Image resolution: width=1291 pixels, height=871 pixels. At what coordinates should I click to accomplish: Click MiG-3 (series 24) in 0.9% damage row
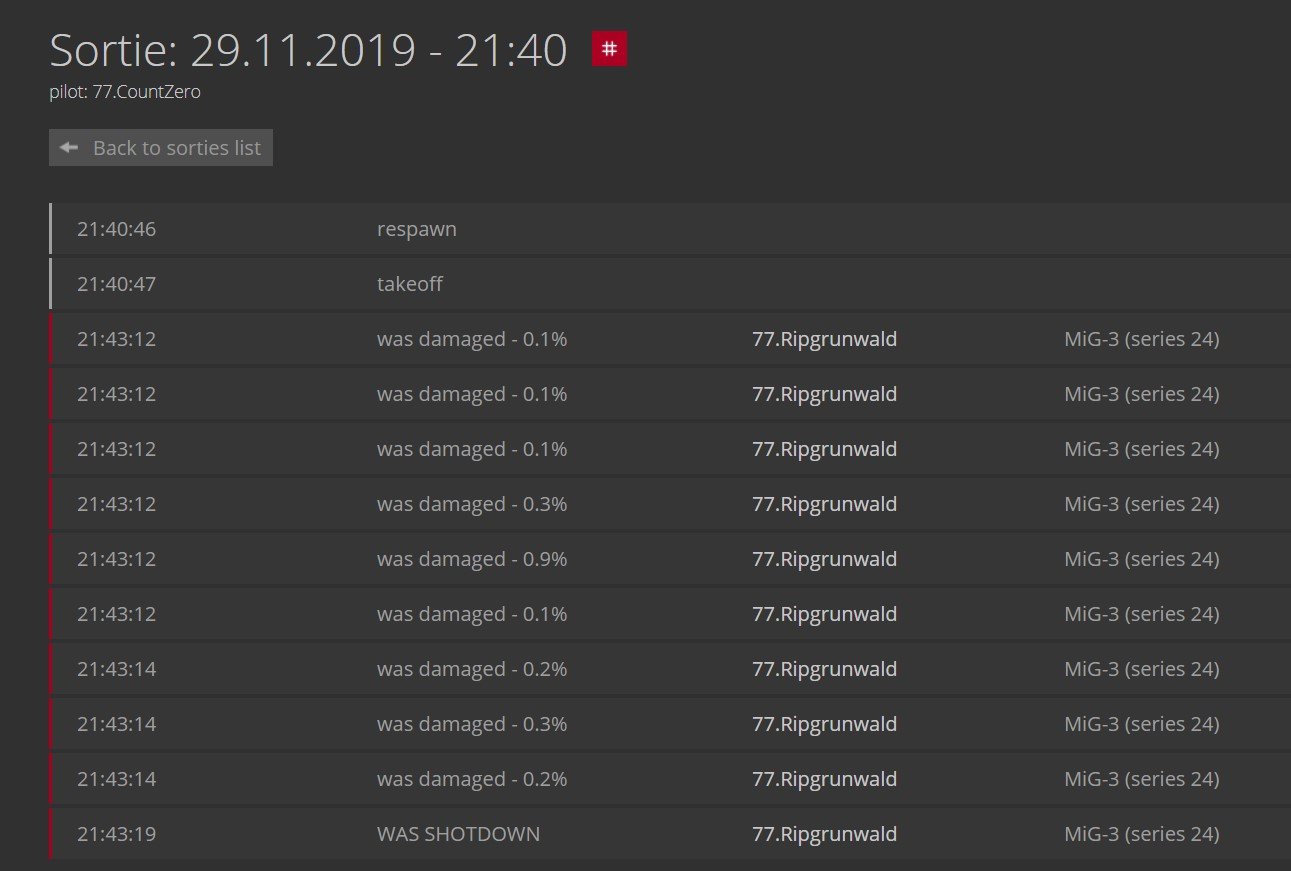[x=1141, y=559]
